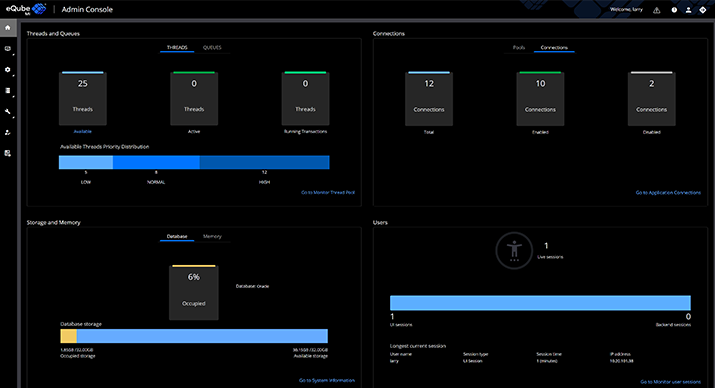Select the Database tab

(177, 236)
